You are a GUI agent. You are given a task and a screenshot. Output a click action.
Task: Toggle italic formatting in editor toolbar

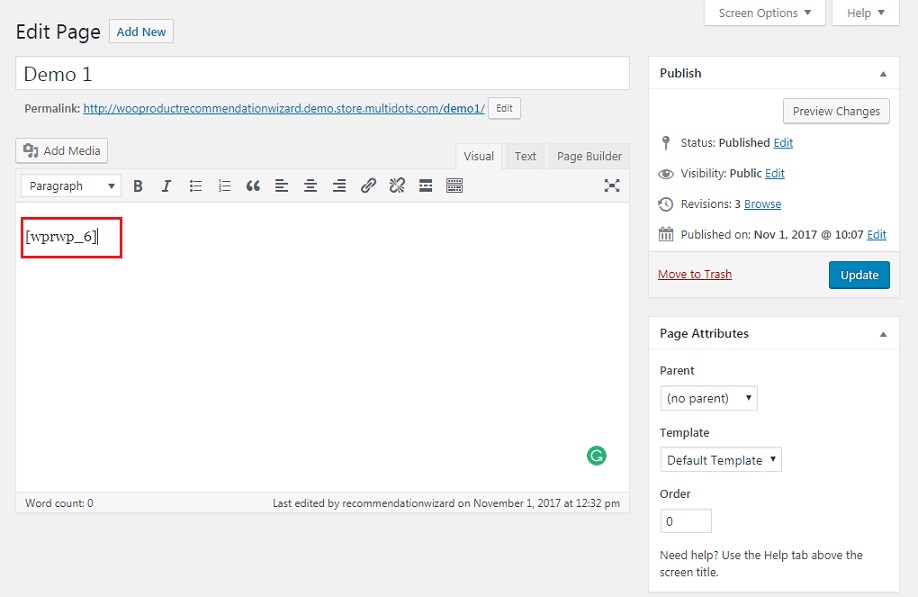166,186
